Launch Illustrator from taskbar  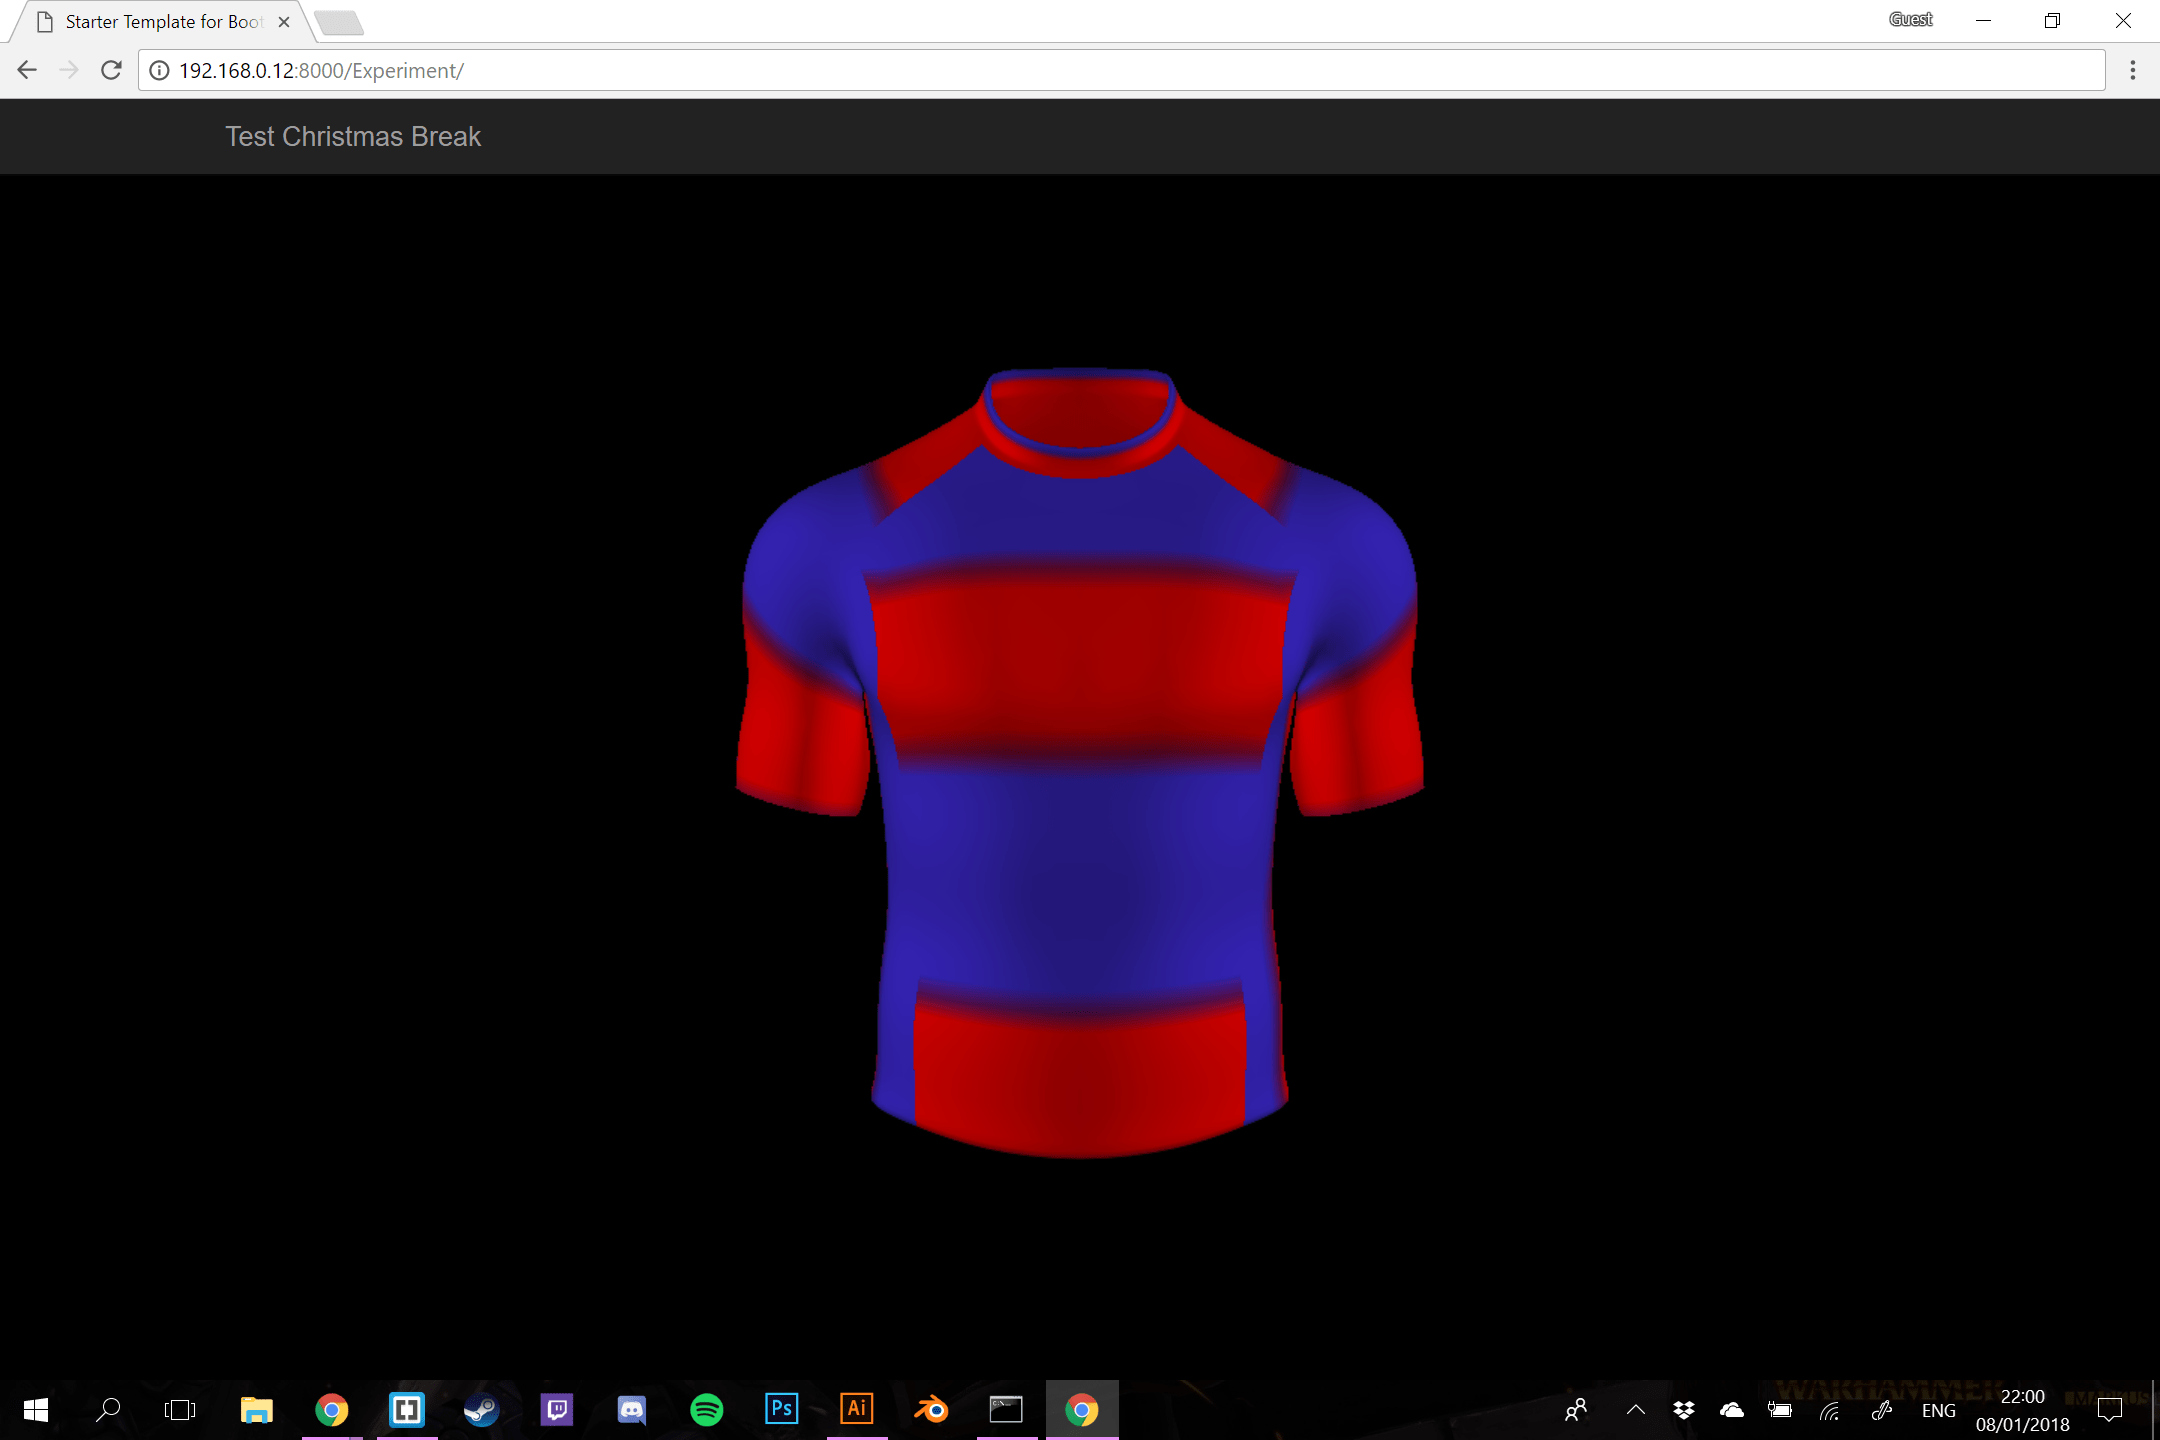pos(857,1410)
